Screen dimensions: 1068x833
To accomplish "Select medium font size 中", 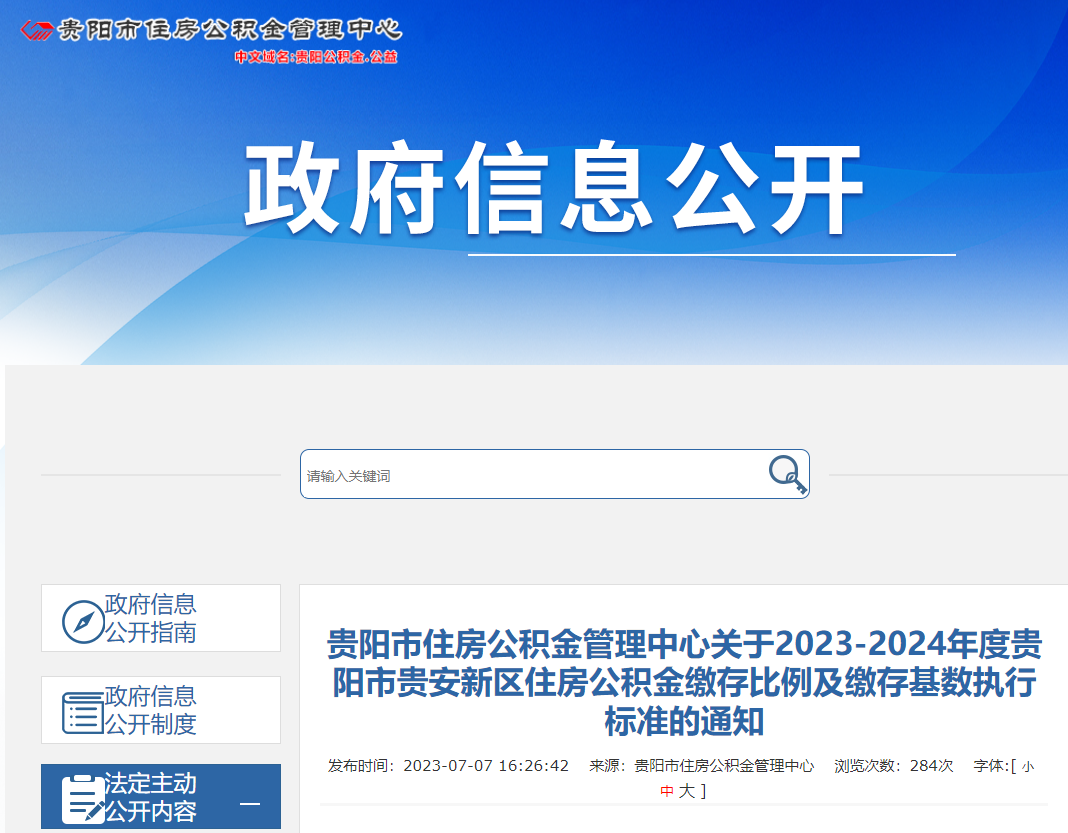I will (667, 791).
